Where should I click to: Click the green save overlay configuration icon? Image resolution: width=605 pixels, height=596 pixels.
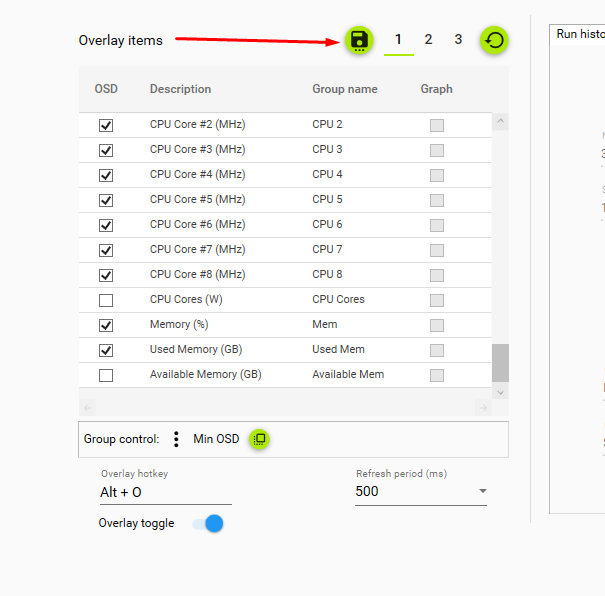359,40
